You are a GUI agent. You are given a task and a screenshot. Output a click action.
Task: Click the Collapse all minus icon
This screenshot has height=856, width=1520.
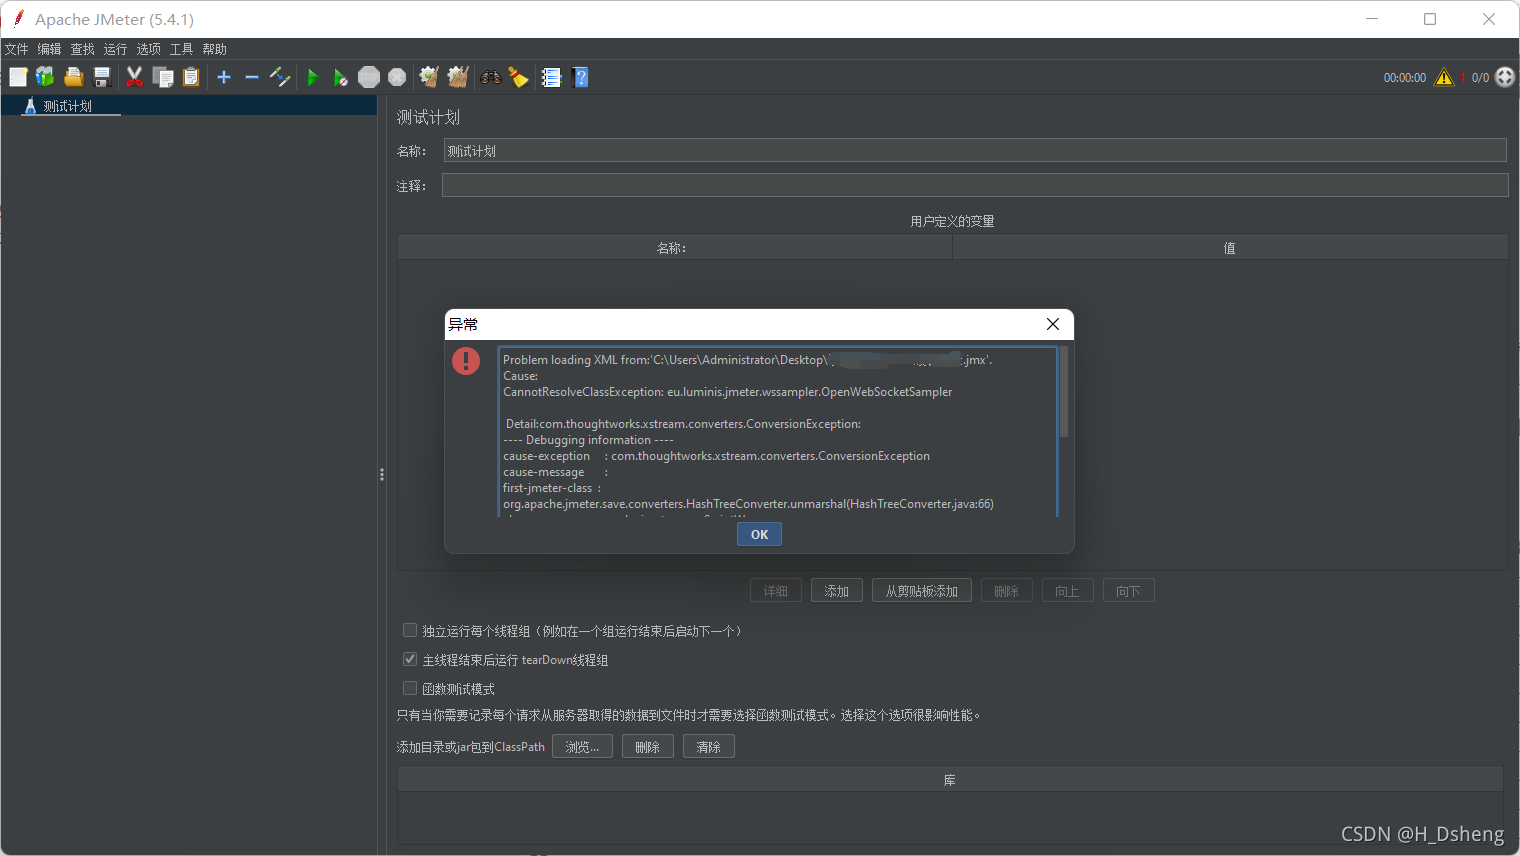point(252,77)
